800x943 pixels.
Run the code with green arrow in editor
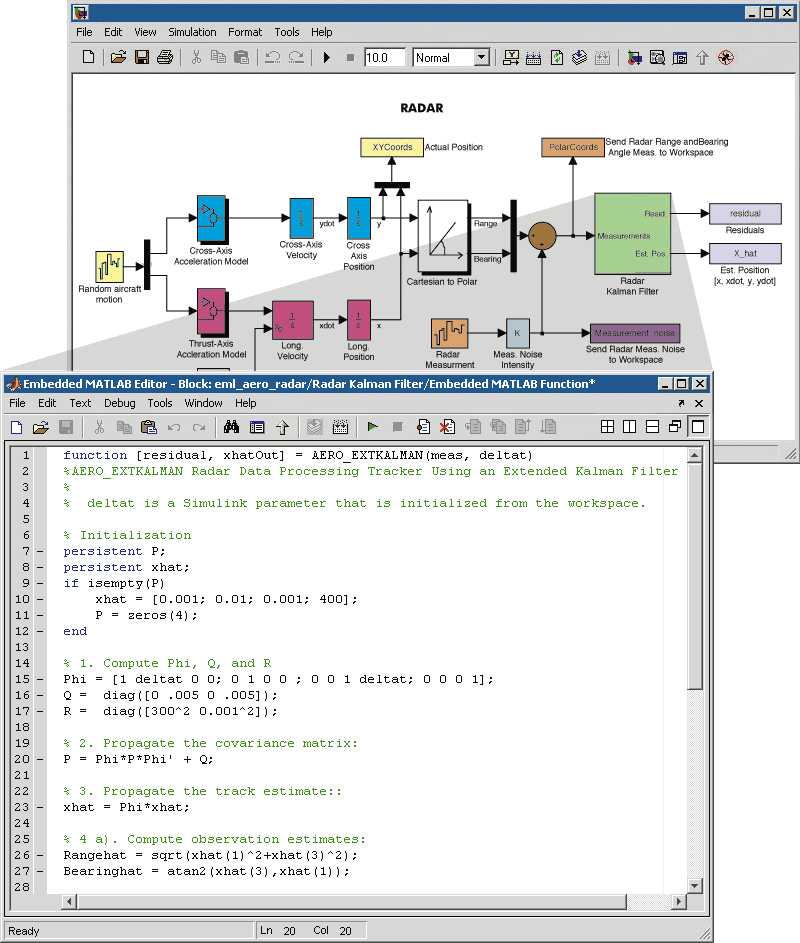[372, 427]
